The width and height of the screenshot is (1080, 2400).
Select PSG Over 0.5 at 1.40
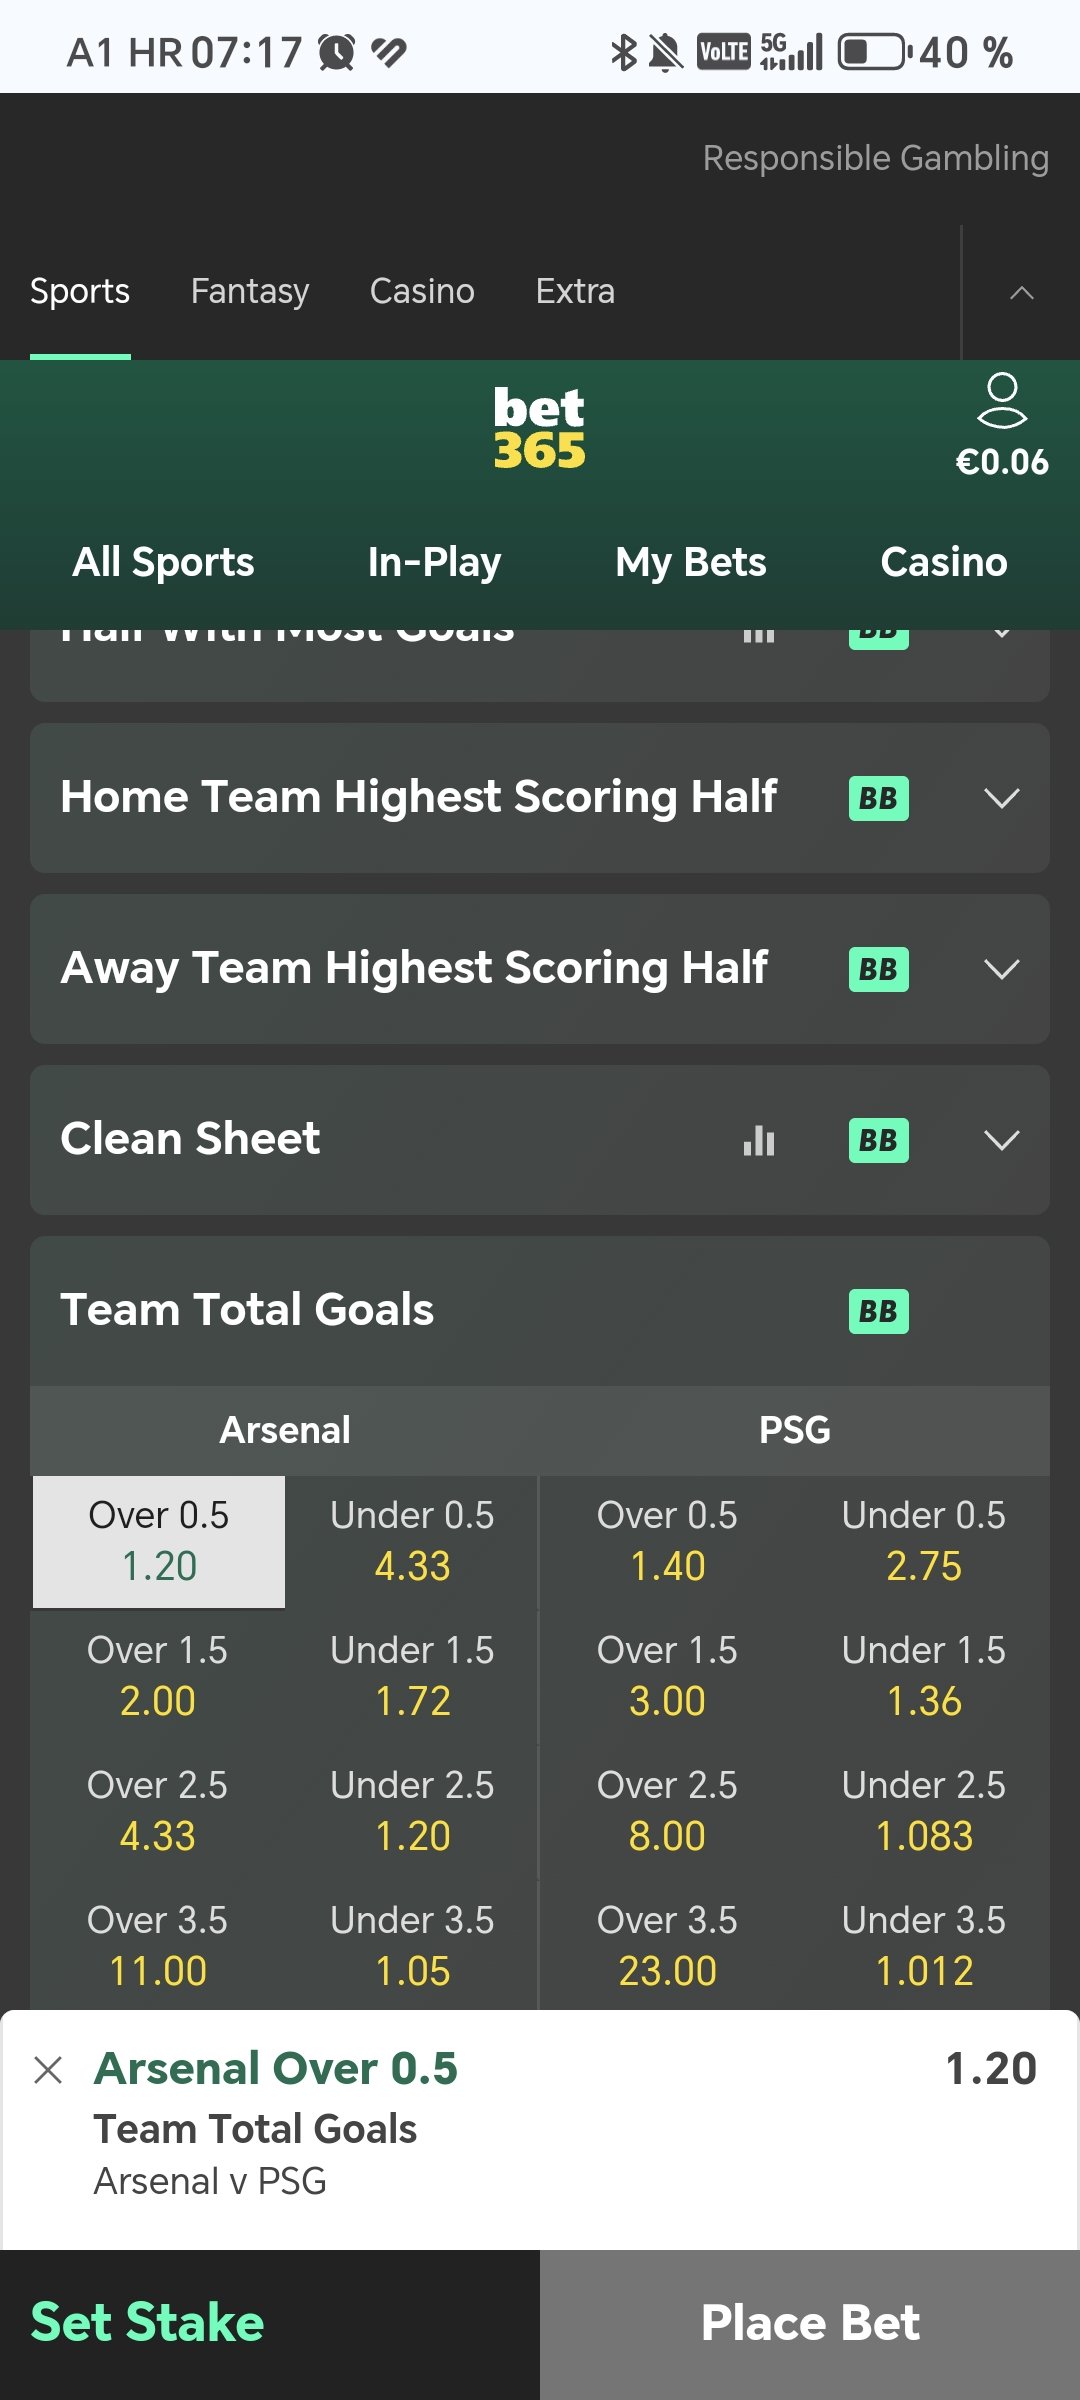coord(667,1541)
